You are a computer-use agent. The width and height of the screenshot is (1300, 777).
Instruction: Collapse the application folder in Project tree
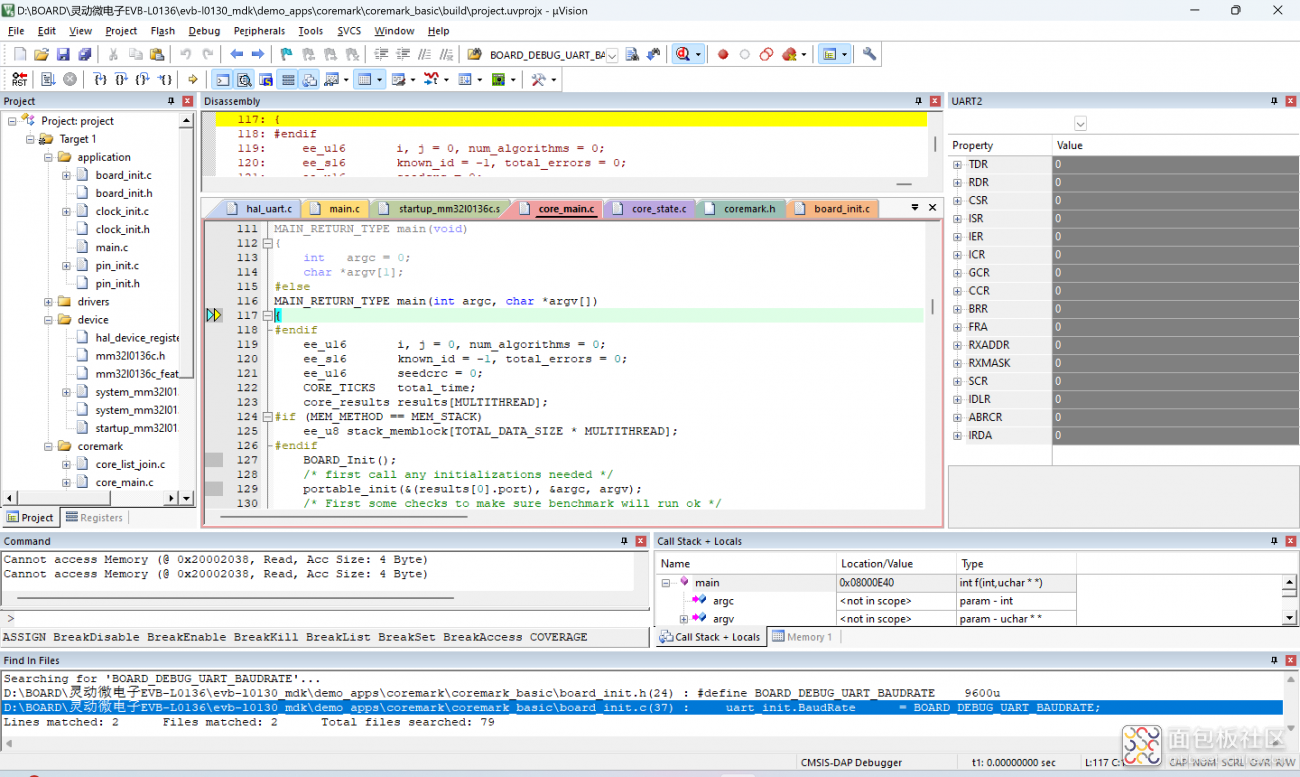[48, 157]
